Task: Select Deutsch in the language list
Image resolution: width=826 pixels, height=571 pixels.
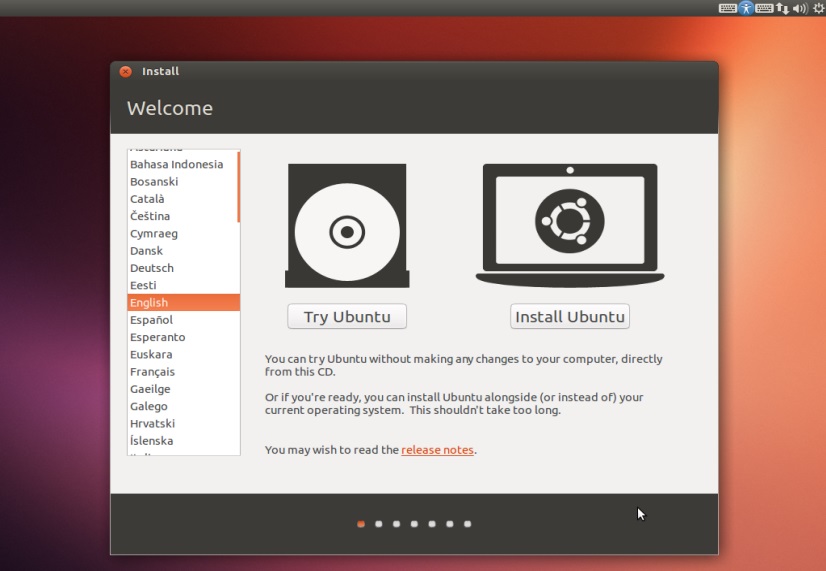Action: tap(152, 268)
